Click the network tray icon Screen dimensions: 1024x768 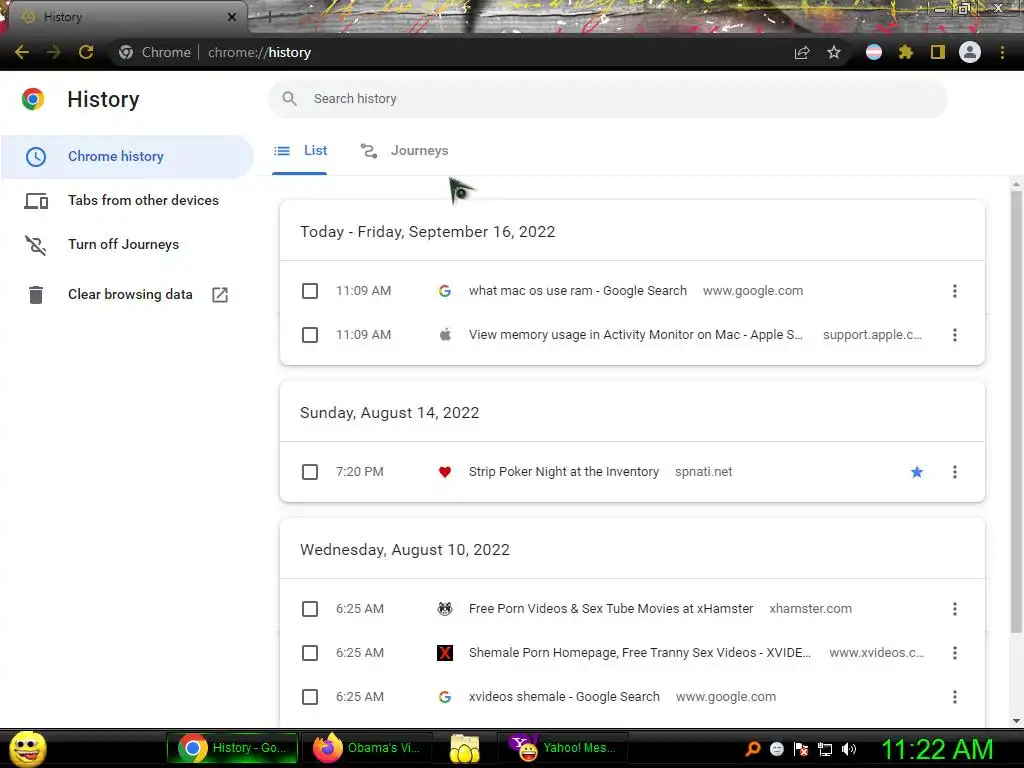click(825, 749)
